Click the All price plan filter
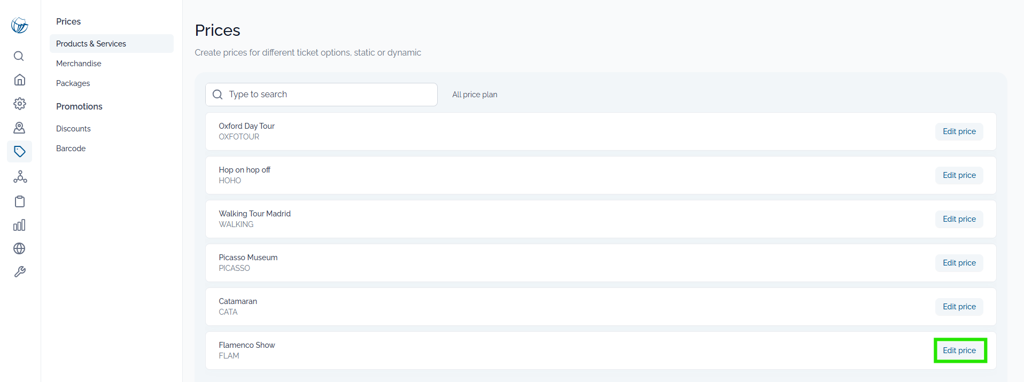 click(475, 95)
